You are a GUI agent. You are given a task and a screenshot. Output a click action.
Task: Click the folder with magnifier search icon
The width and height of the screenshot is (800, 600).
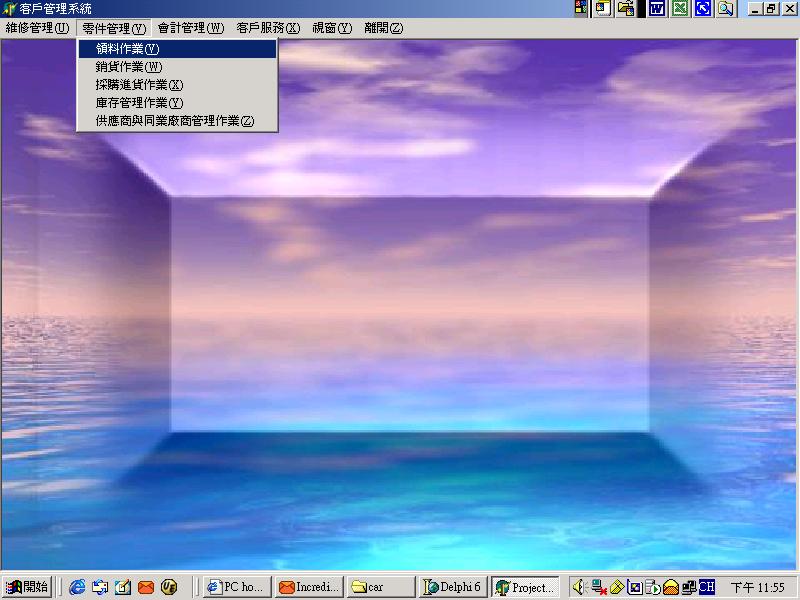click(x=726, y=8)
